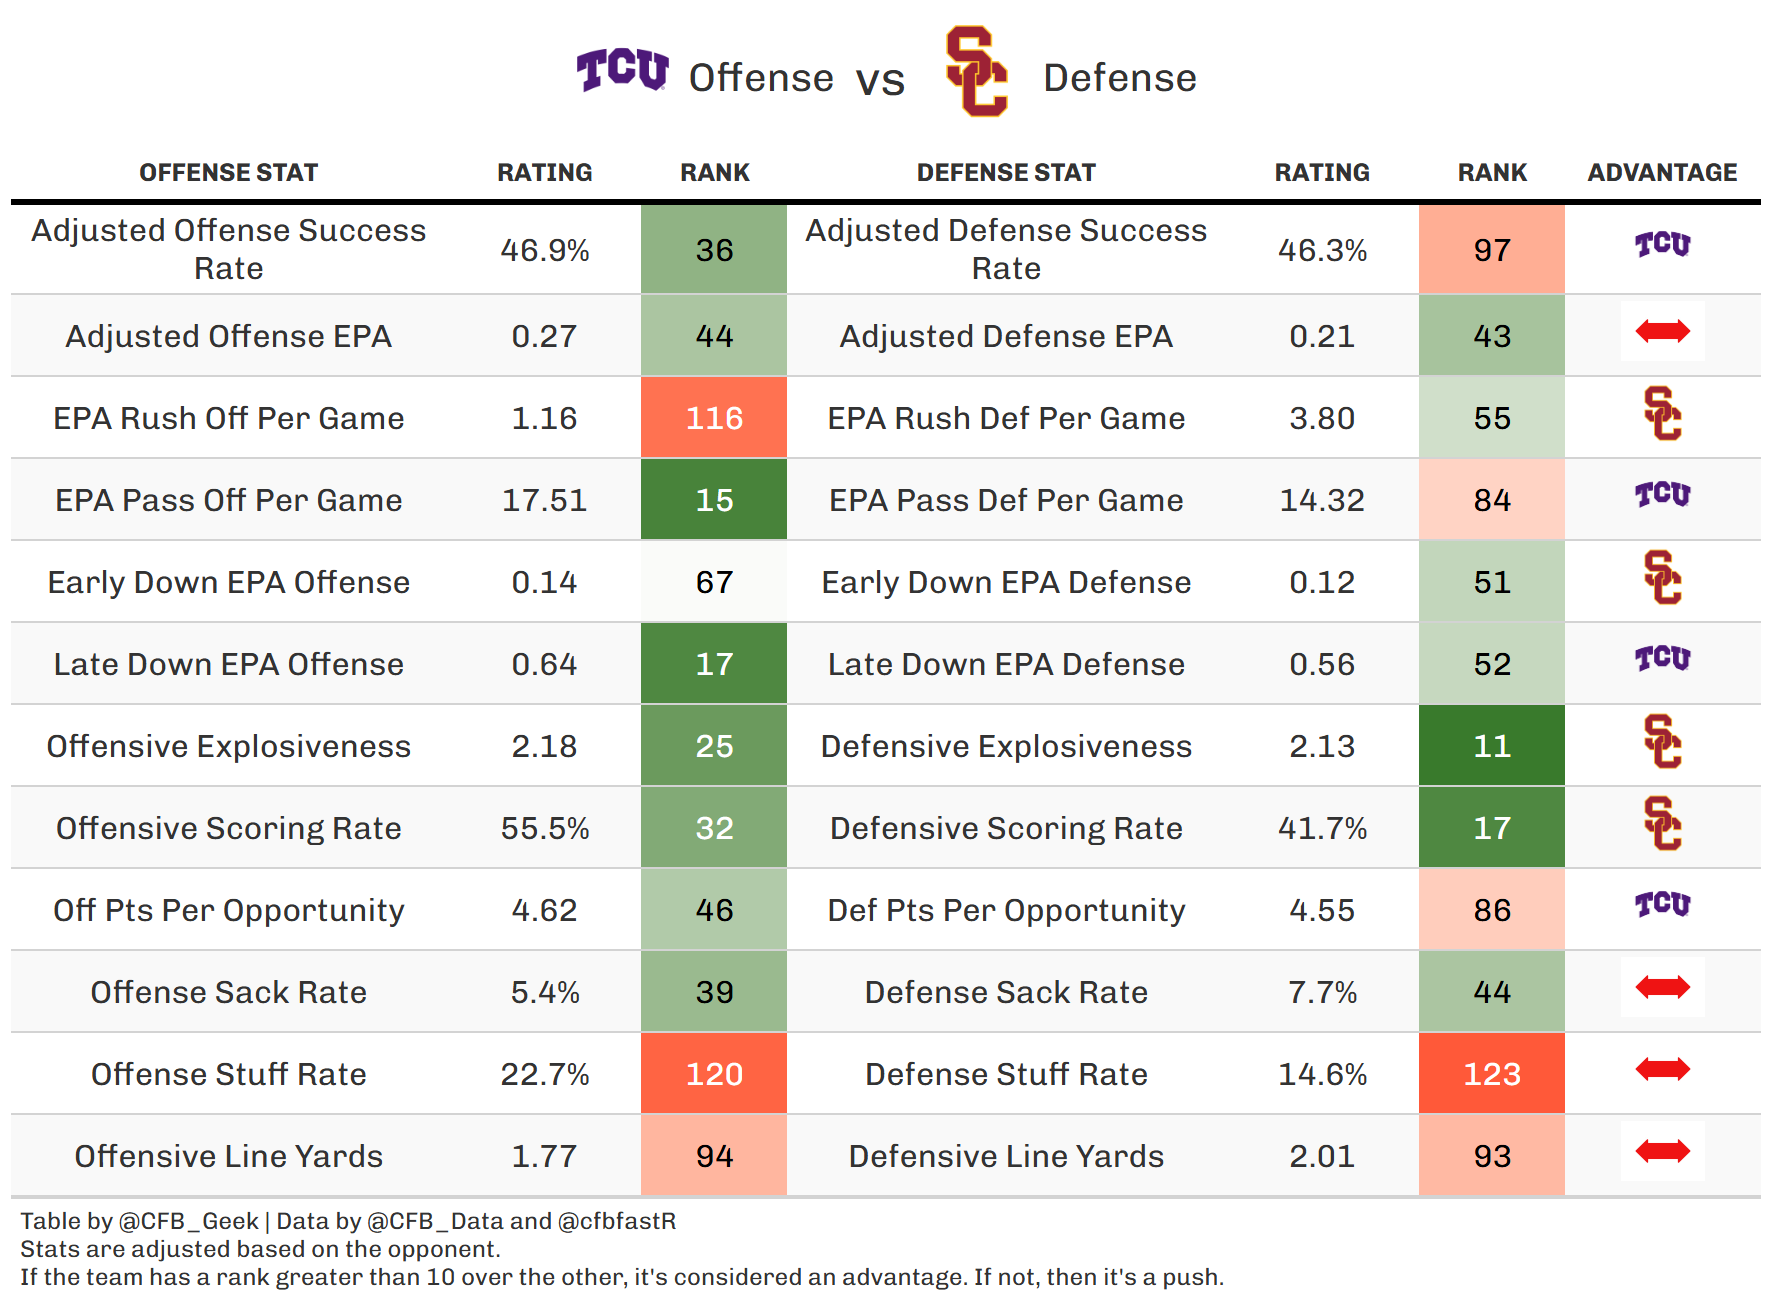Click the OFFENSE STAT column header
This screenshot has width=1770, height=1312.
[228, 173]
